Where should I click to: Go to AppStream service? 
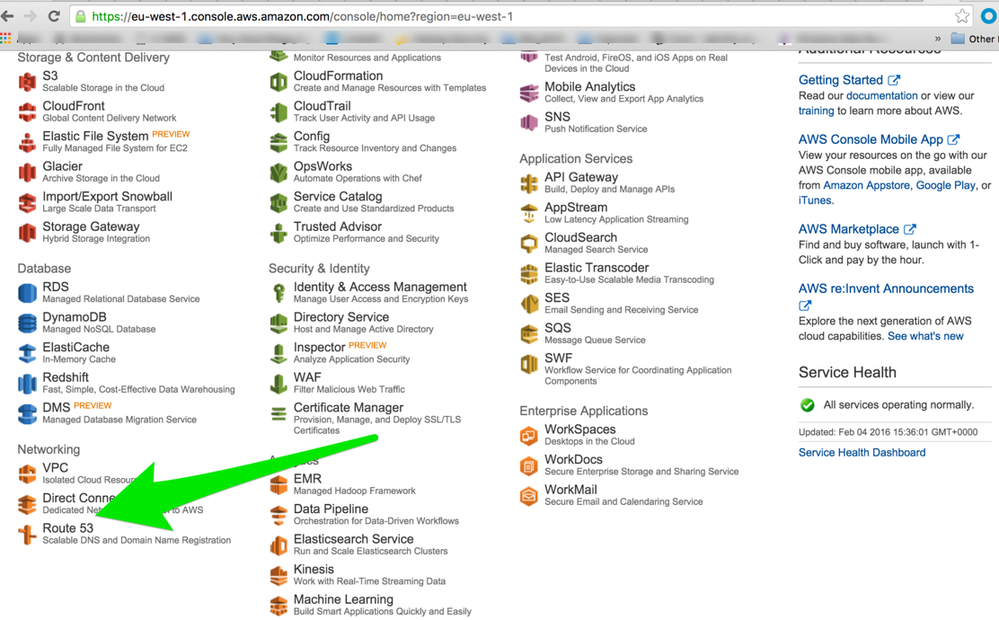click(x=576, y=207)
